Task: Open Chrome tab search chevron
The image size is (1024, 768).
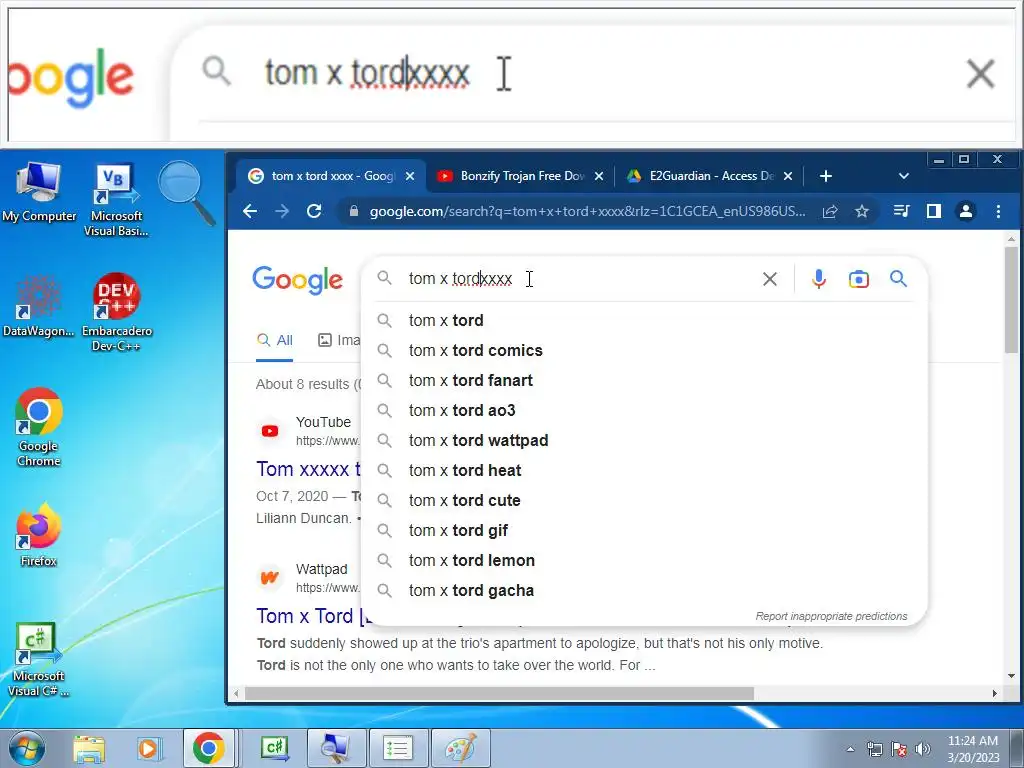Action: coord(904,176)
